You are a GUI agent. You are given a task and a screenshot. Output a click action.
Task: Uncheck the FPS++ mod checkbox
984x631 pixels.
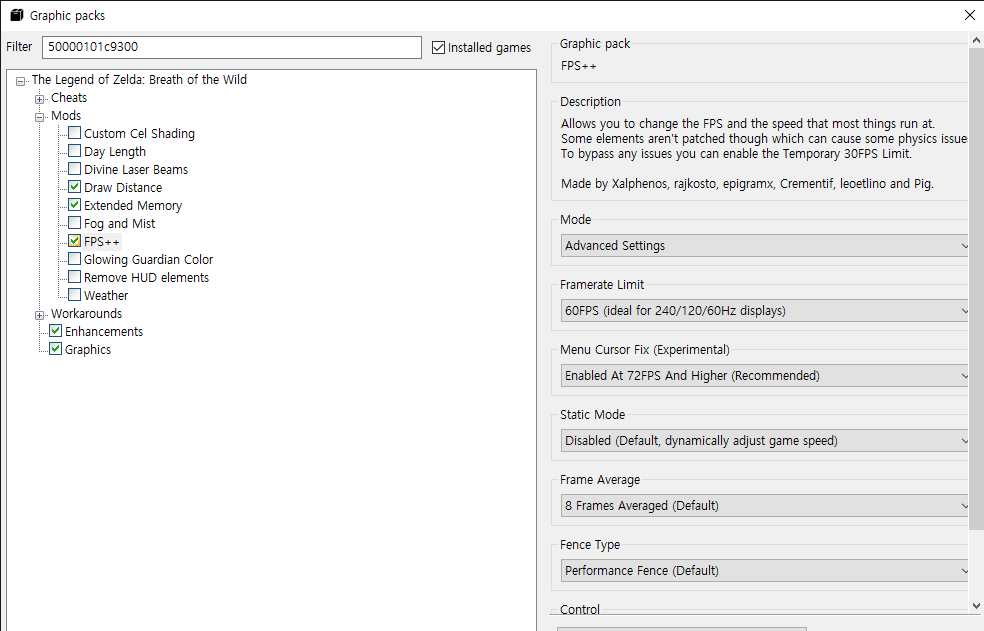coord(75,241)
